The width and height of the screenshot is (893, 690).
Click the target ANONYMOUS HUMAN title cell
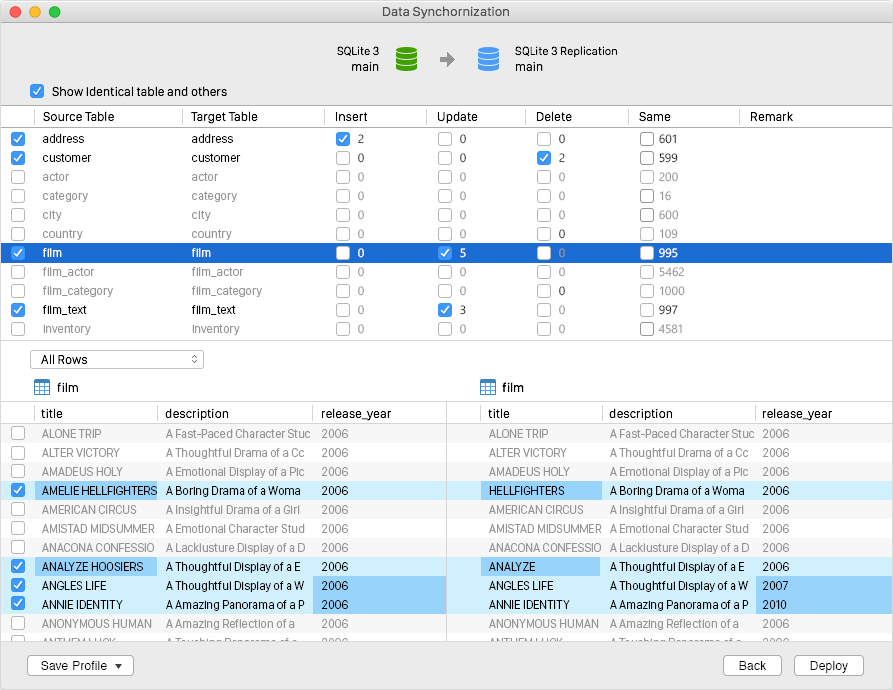[x=544, y=623]
